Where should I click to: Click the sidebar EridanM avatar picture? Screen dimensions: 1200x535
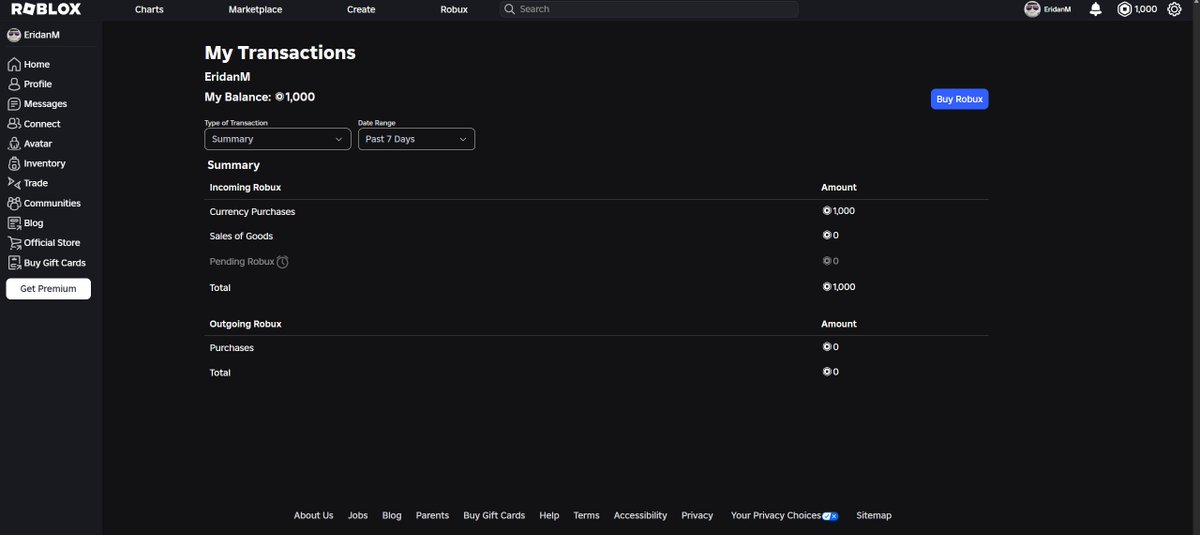click(x=14, y=35)
